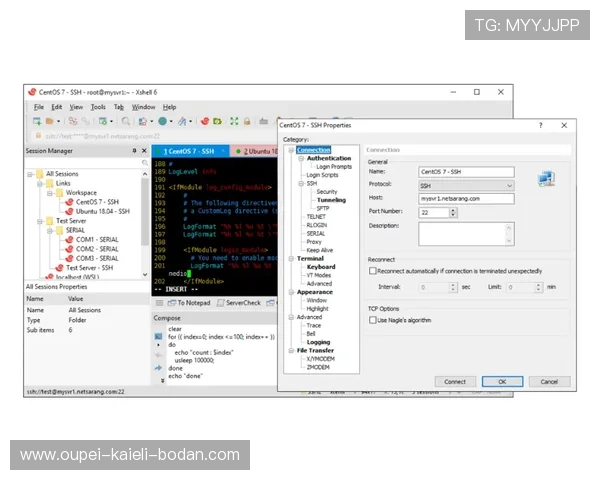
Task: Collapse the File Transfer category node
Action: (291, 351)
